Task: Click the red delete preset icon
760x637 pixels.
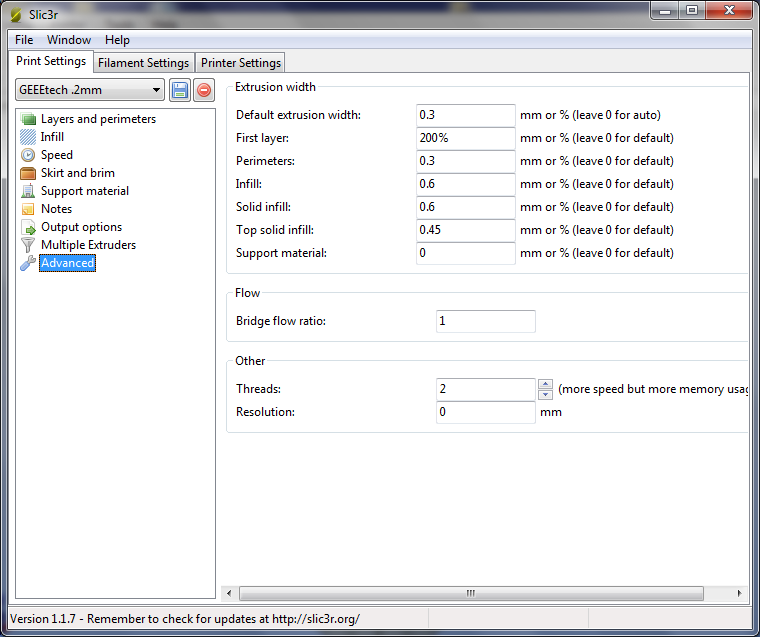Action: click(x=203, y=90)
